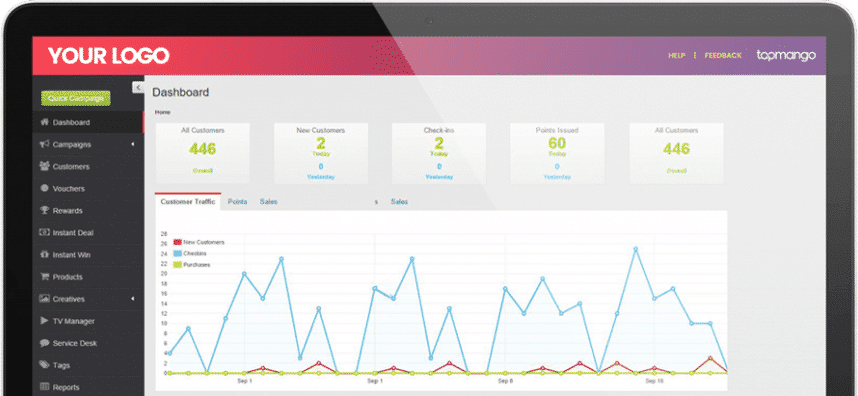858x396 pixels.
Task: Click the TV Manager play icon
Action: (x=44, y=321)
